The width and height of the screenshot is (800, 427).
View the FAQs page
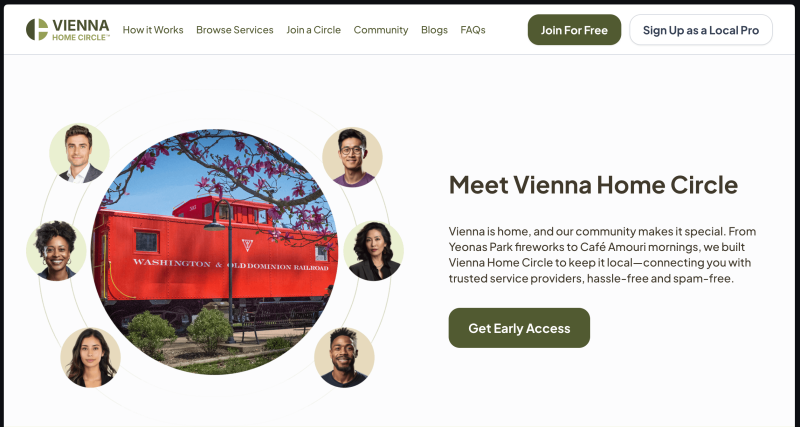click(472, 30)
